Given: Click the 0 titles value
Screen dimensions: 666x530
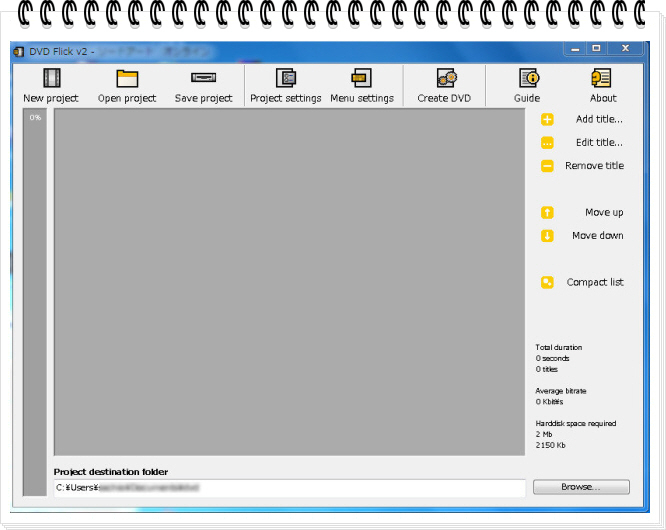Looking at the screenshot, I should [x=547, y=369].
